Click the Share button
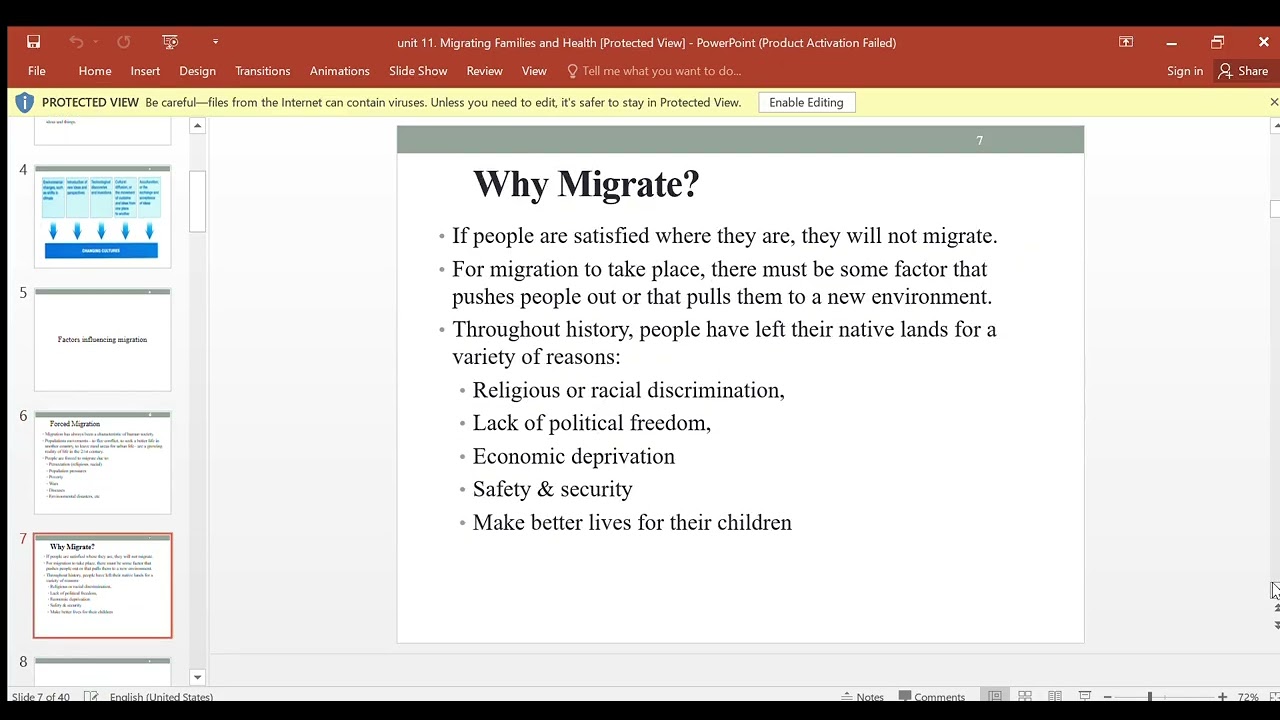The image size is (1280, 720). (1243, 71)
